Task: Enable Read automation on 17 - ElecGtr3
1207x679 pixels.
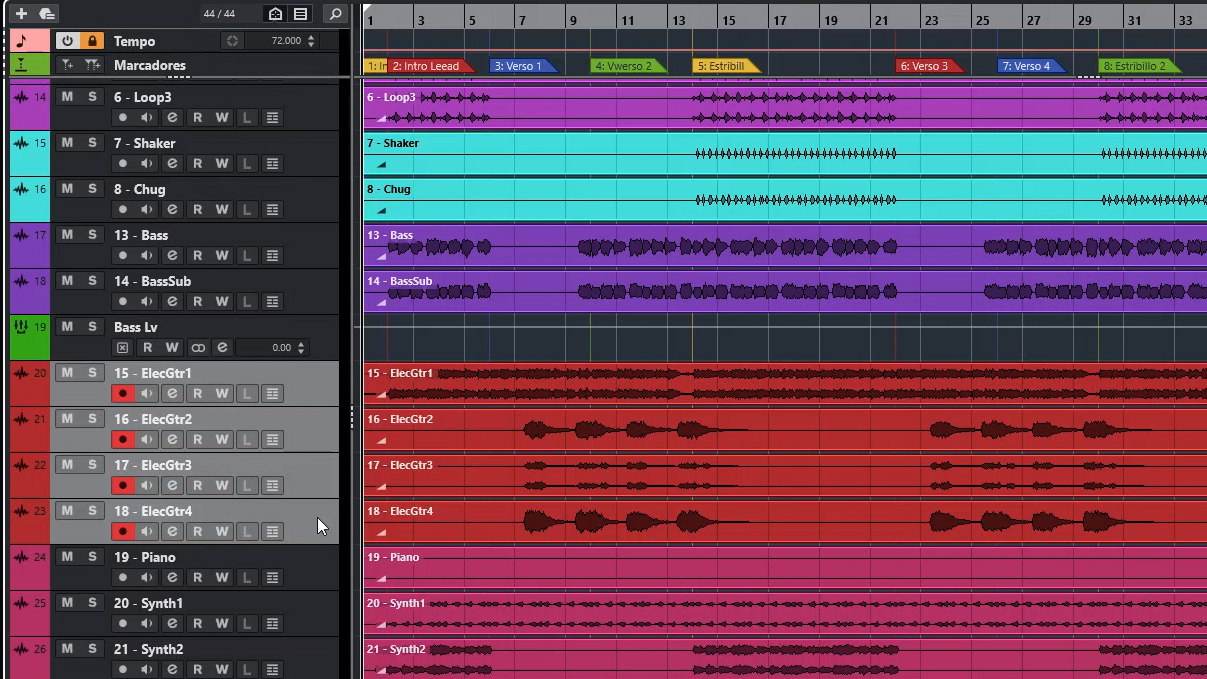Action: coord(198,486)
